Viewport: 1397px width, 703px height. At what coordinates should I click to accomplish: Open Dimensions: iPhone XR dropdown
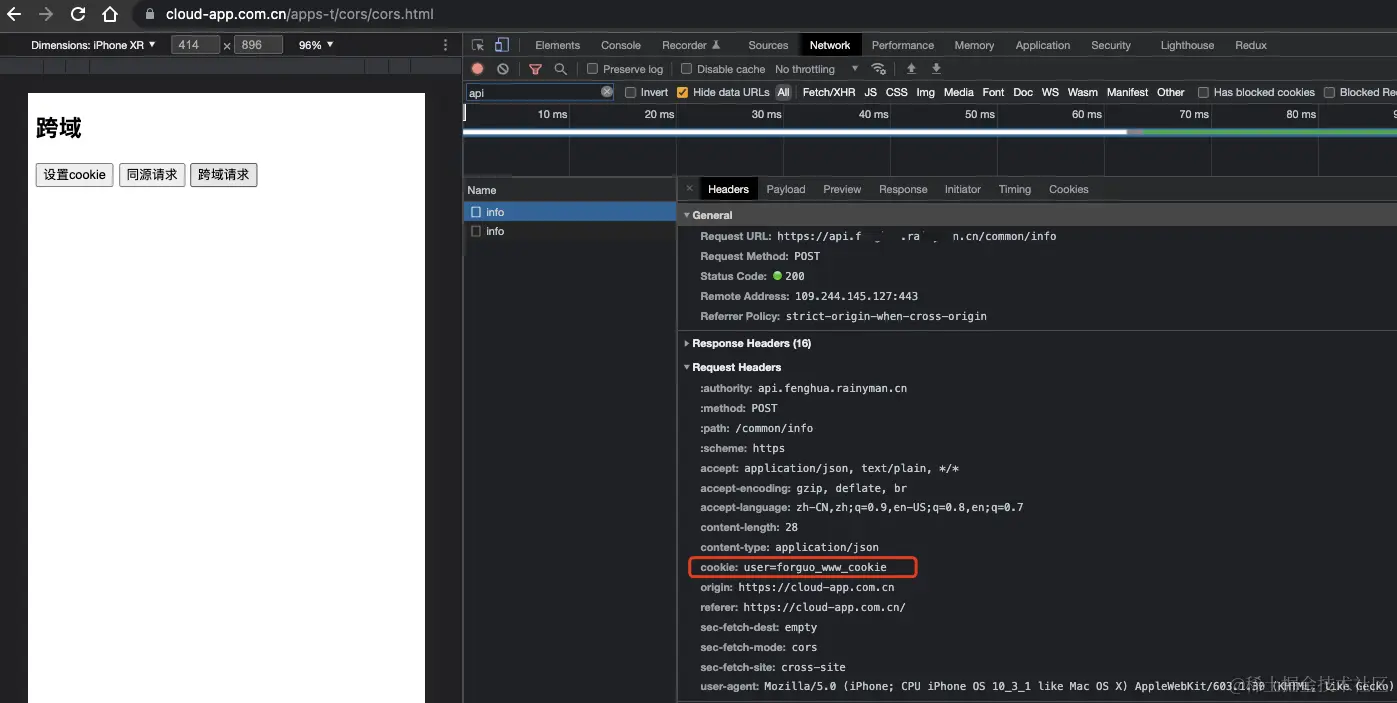(x=93, y=45)
